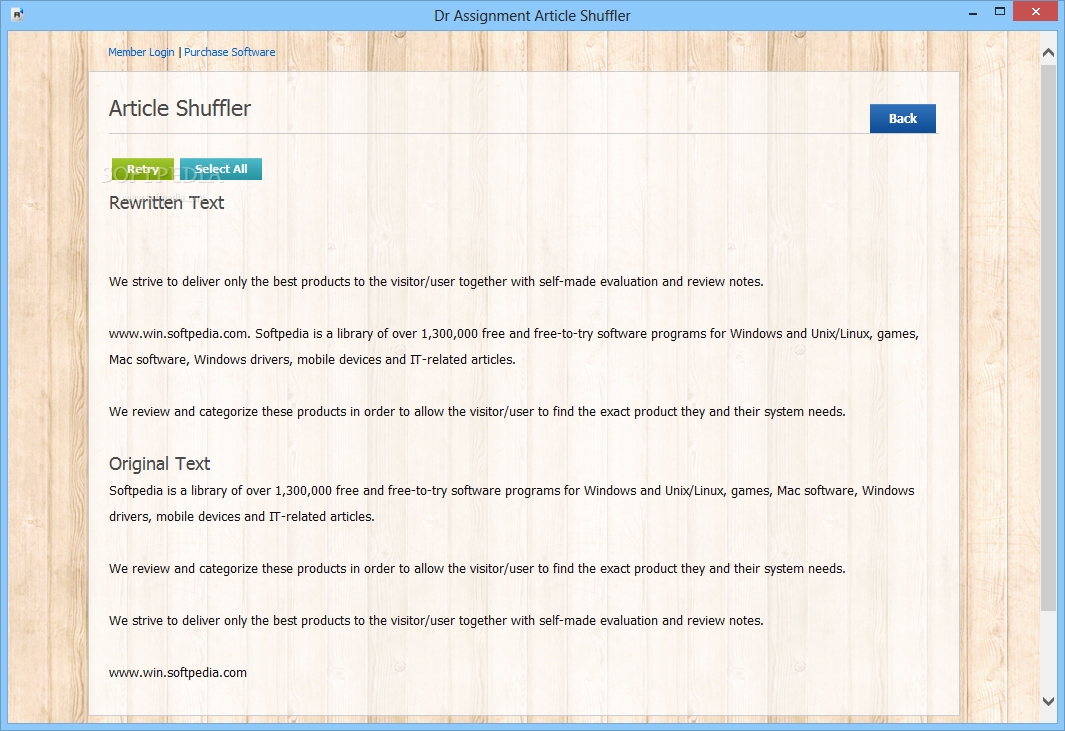
Task: Click original sentence 'We strive to deliver'
Action: coord(436,620)
